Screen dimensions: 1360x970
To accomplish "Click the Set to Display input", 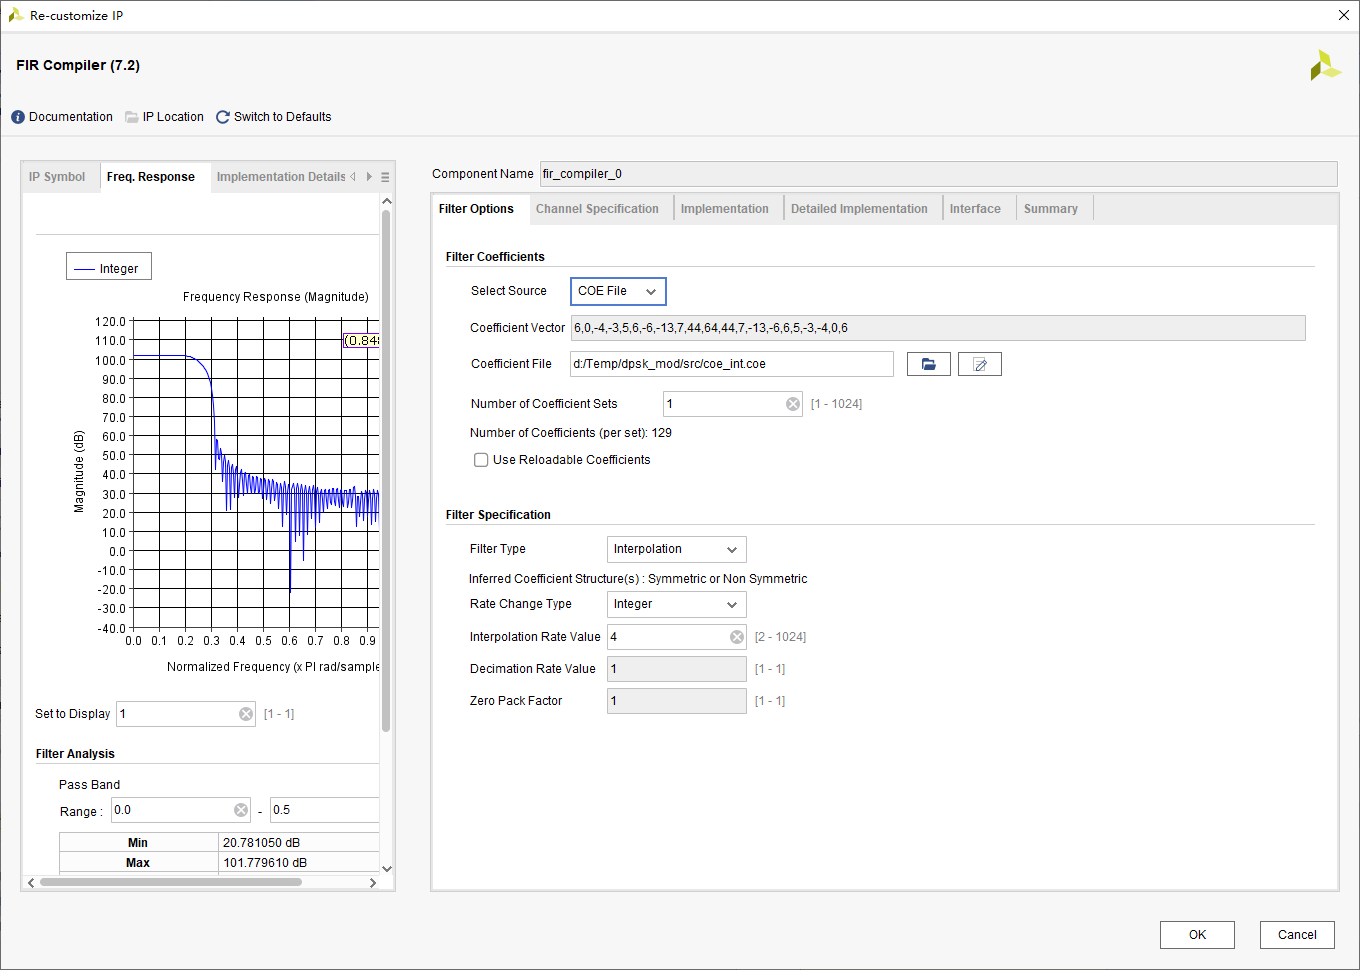I will [186, 714].
